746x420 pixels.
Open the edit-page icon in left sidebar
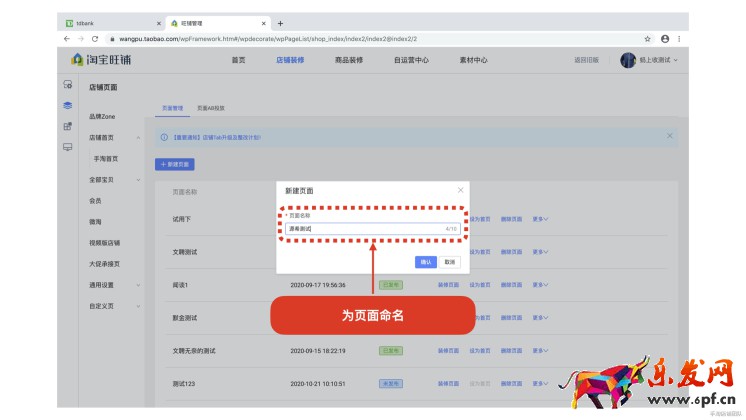tap(67, 126)
